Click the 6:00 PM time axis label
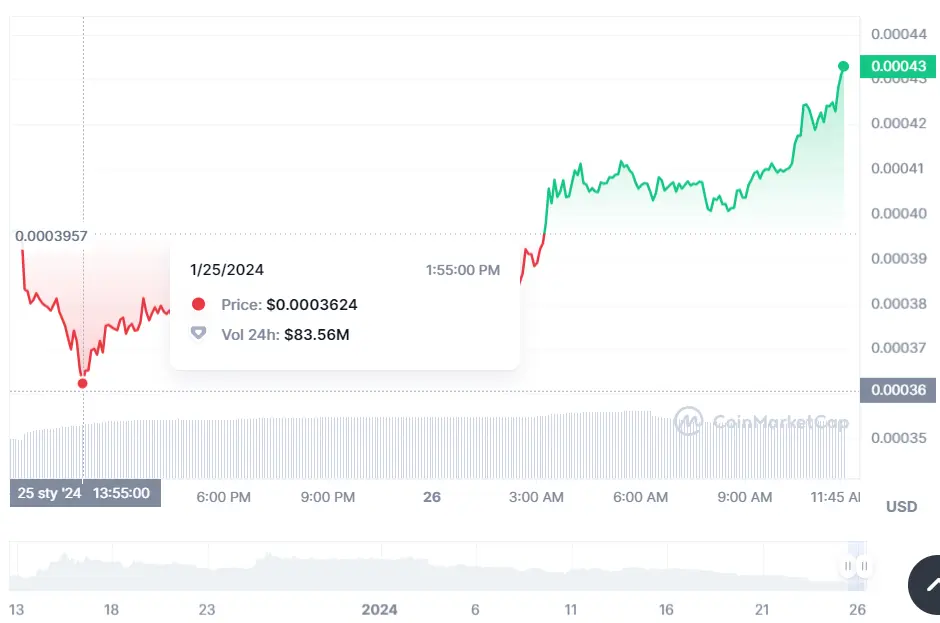Viewport: 940px width, 623px height. click(x=223, y=497)
